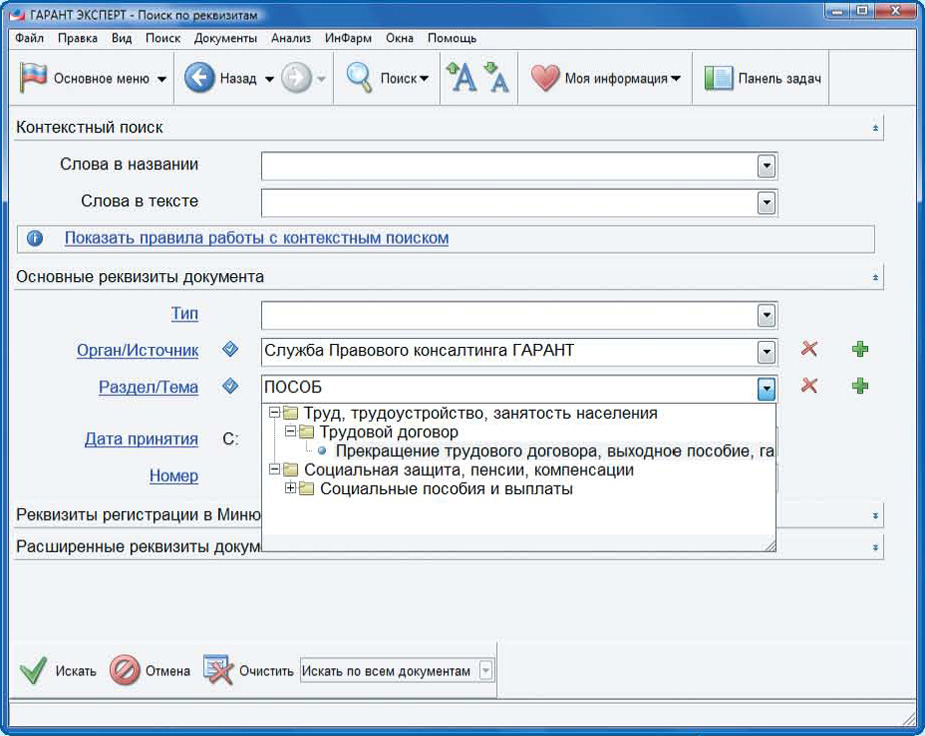The height and width of the screenshot is (736, 925).
Task: Expand Социальные пособия и выплаты folder
Action: click(x=290, y=489)
